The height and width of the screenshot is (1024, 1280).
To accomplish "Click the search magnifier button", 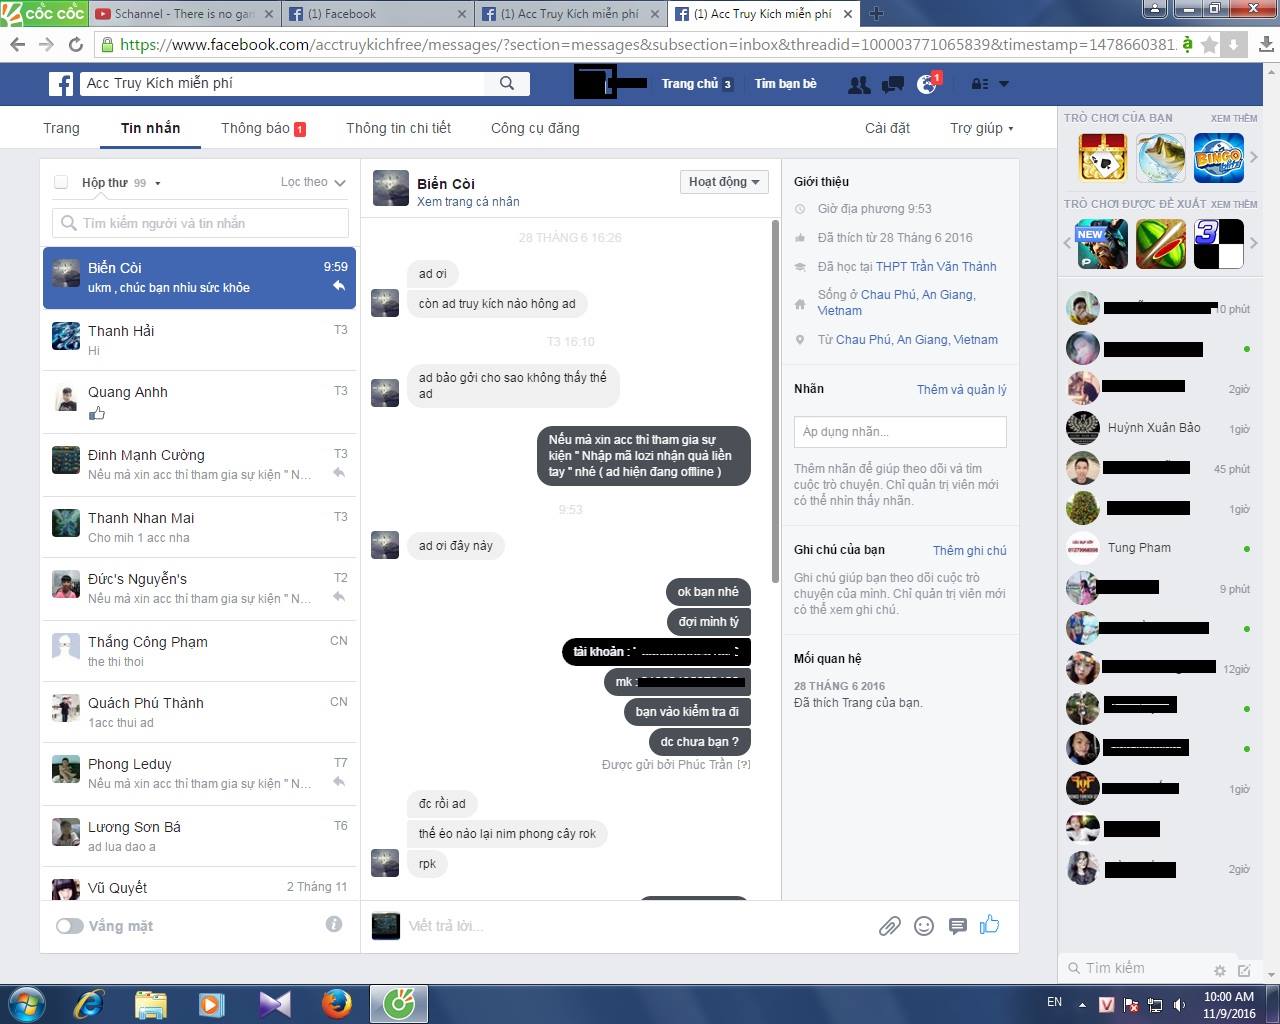I will pos(507,84).
